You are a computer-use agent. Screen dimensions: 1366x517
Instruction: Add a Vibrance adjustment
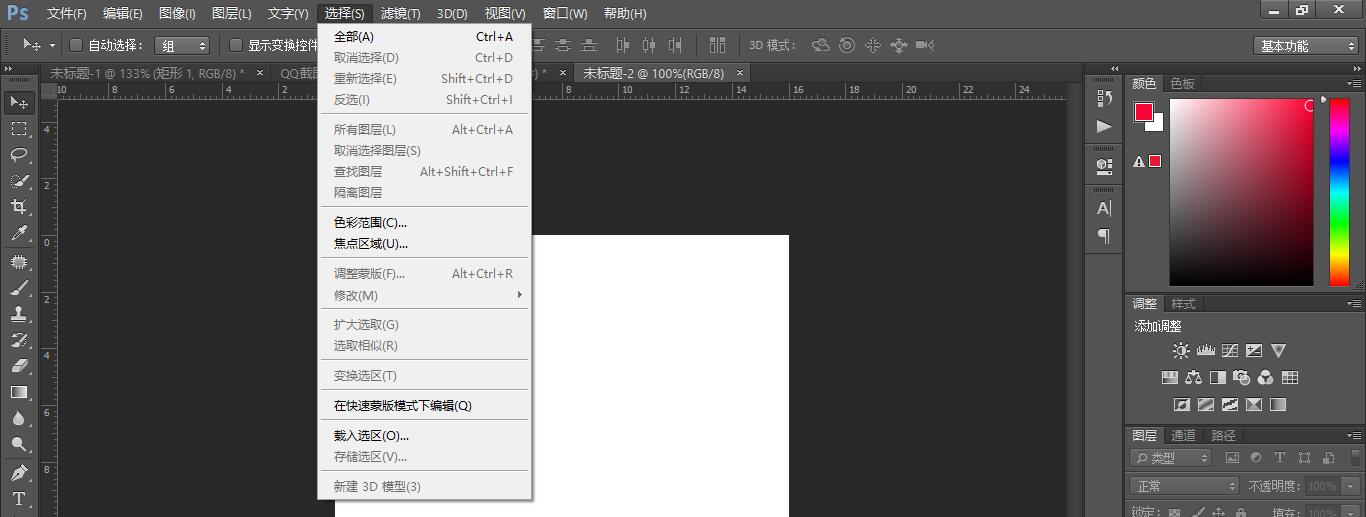click(x=1278, y=351)
